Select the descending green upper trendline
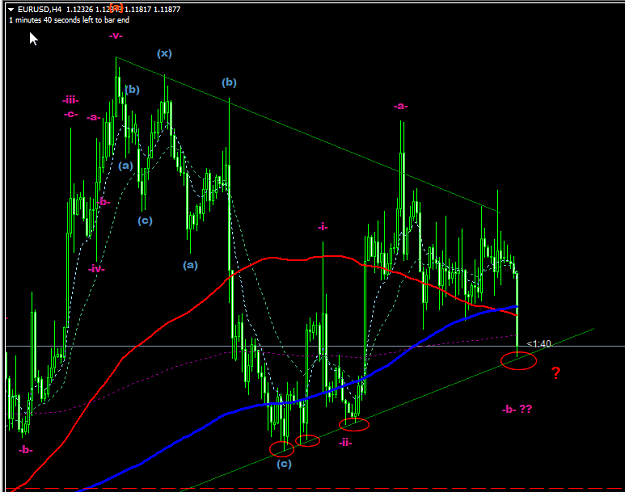The image size is (625, 492). click(307, 134)
